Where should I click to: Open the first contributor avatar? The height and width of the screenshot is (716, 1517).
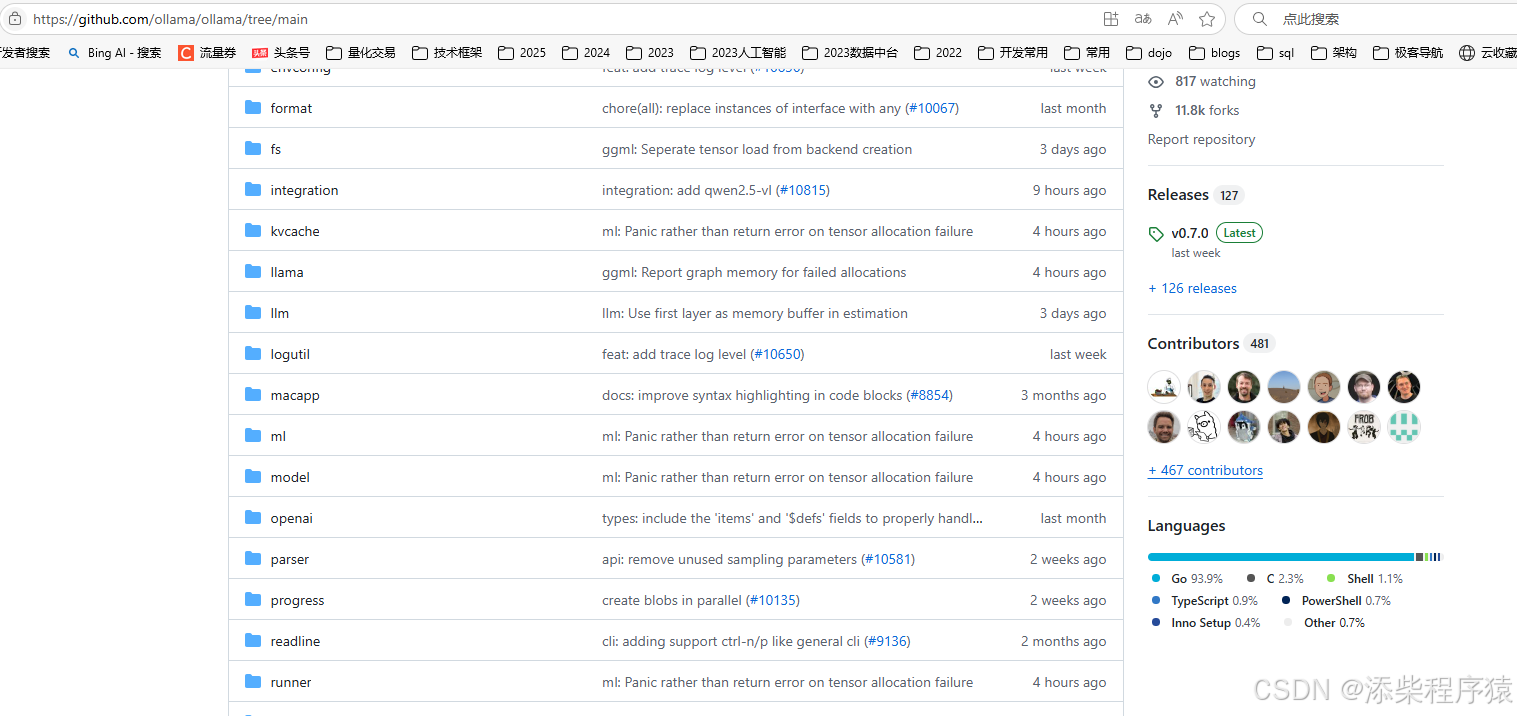pos(1164,387)
